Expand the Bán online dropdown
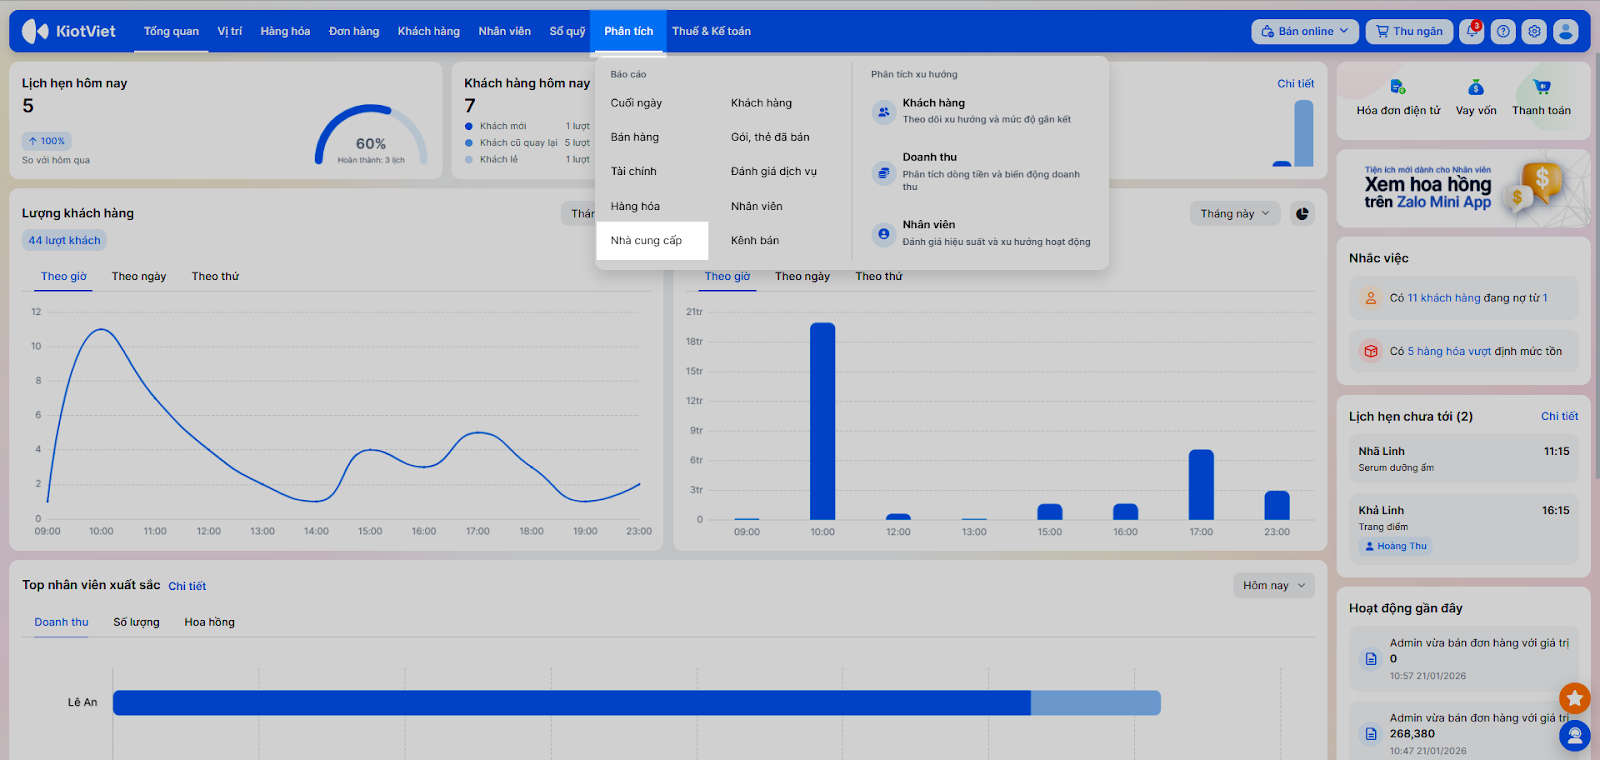Viewport: 1600px width, 760px height. coord(1304,31)
